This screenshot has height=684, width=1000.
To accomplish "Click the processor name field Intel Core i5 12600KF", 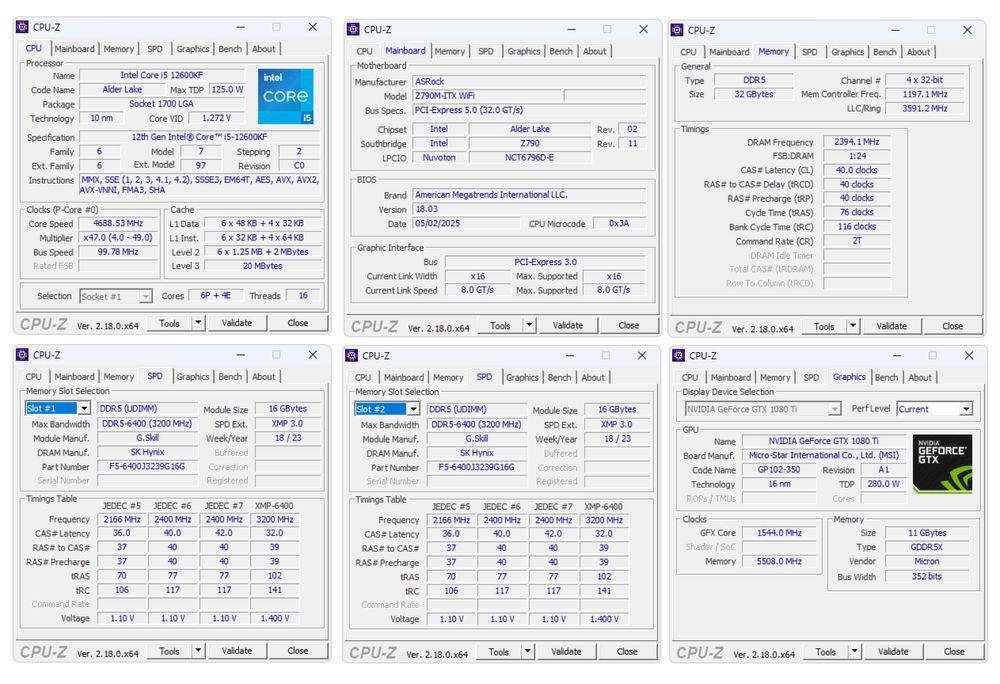I will tap(162, 75).
